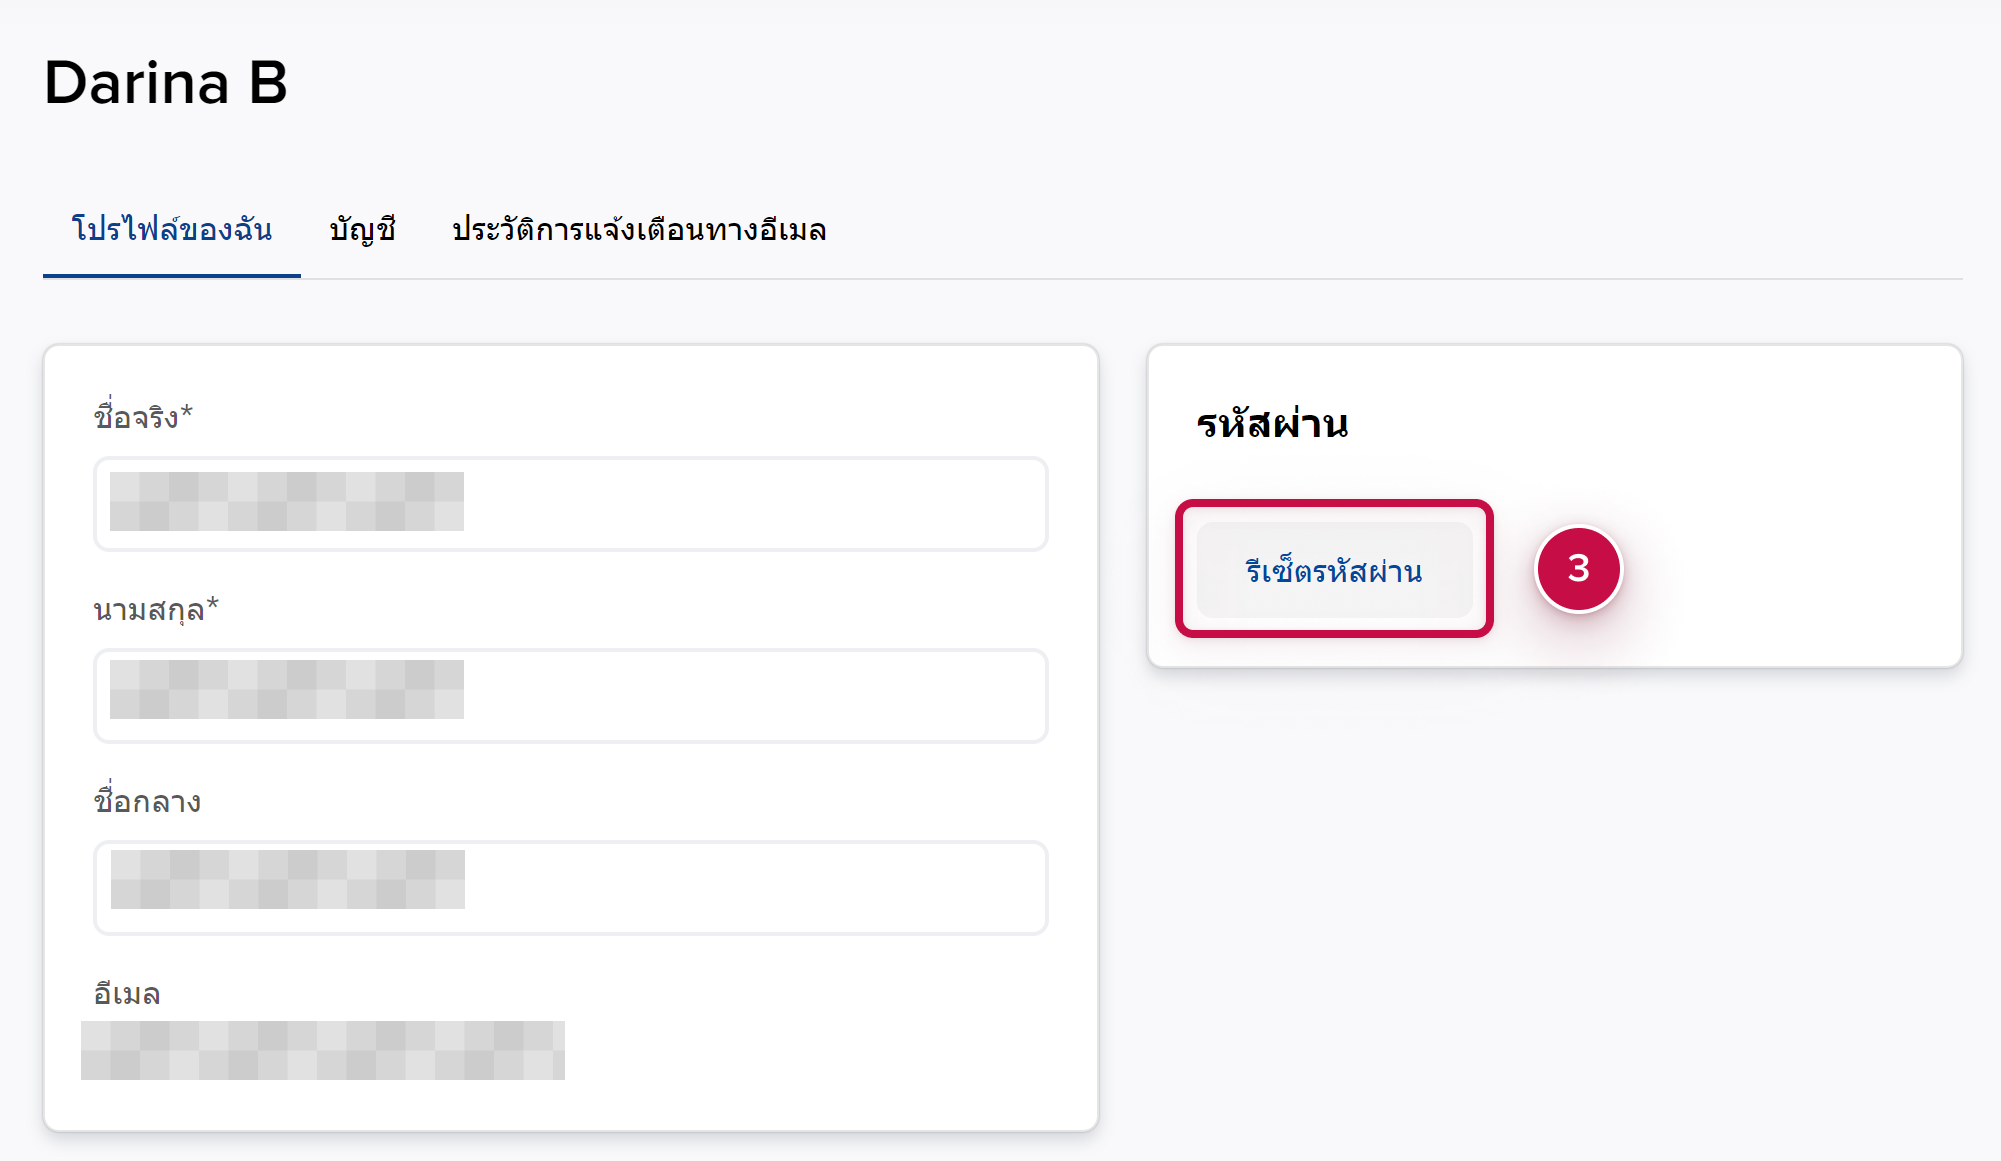Viewport: 2001px width, 1161px height.
Task: Focus the นามสกุล input field
Action: (750, 696)
